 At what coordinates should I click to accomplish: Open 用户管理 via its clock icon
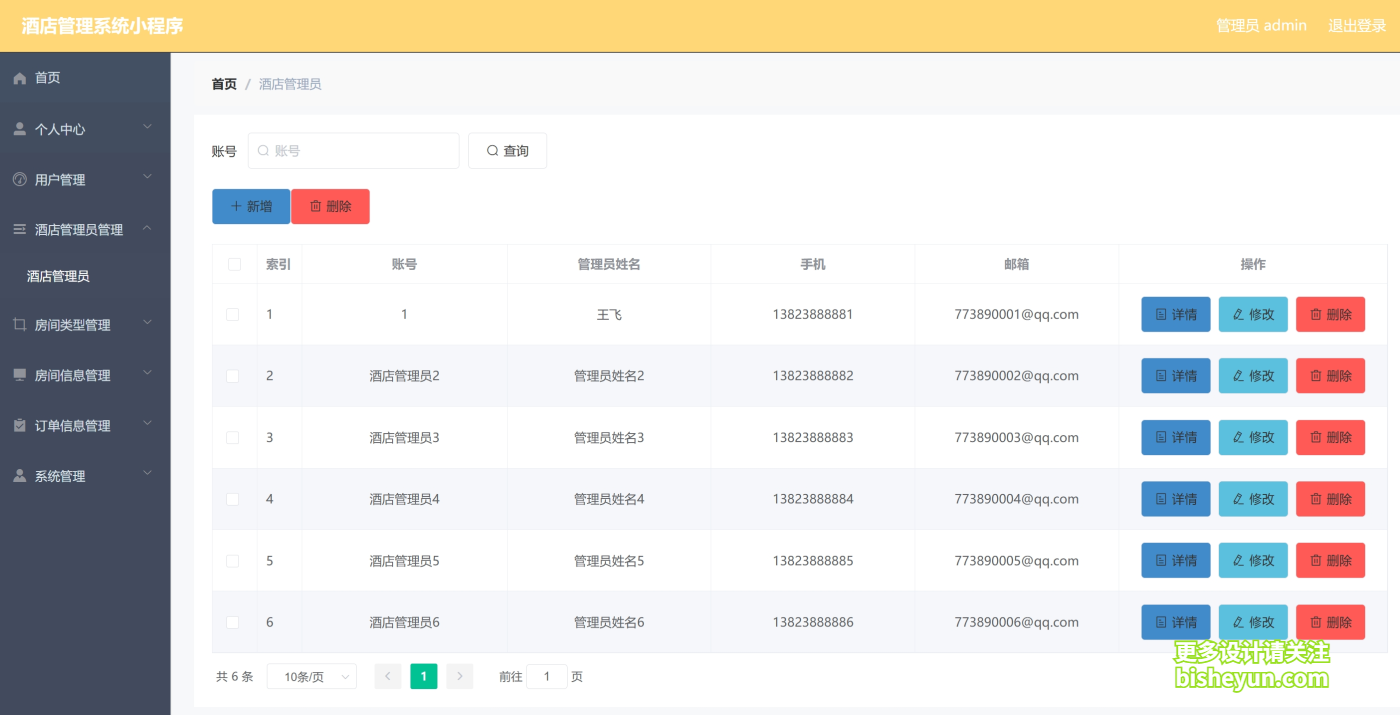point(18,179)
